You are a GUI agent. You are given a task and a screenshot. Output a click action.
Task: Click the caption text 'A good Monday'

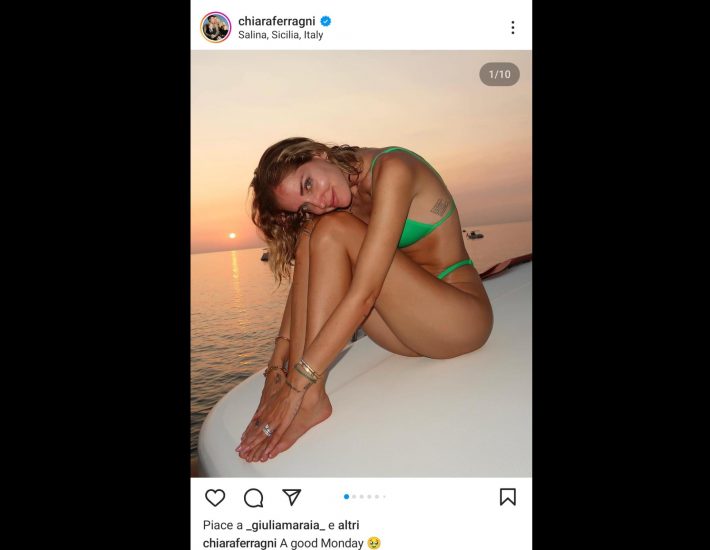tap(322, 543)
